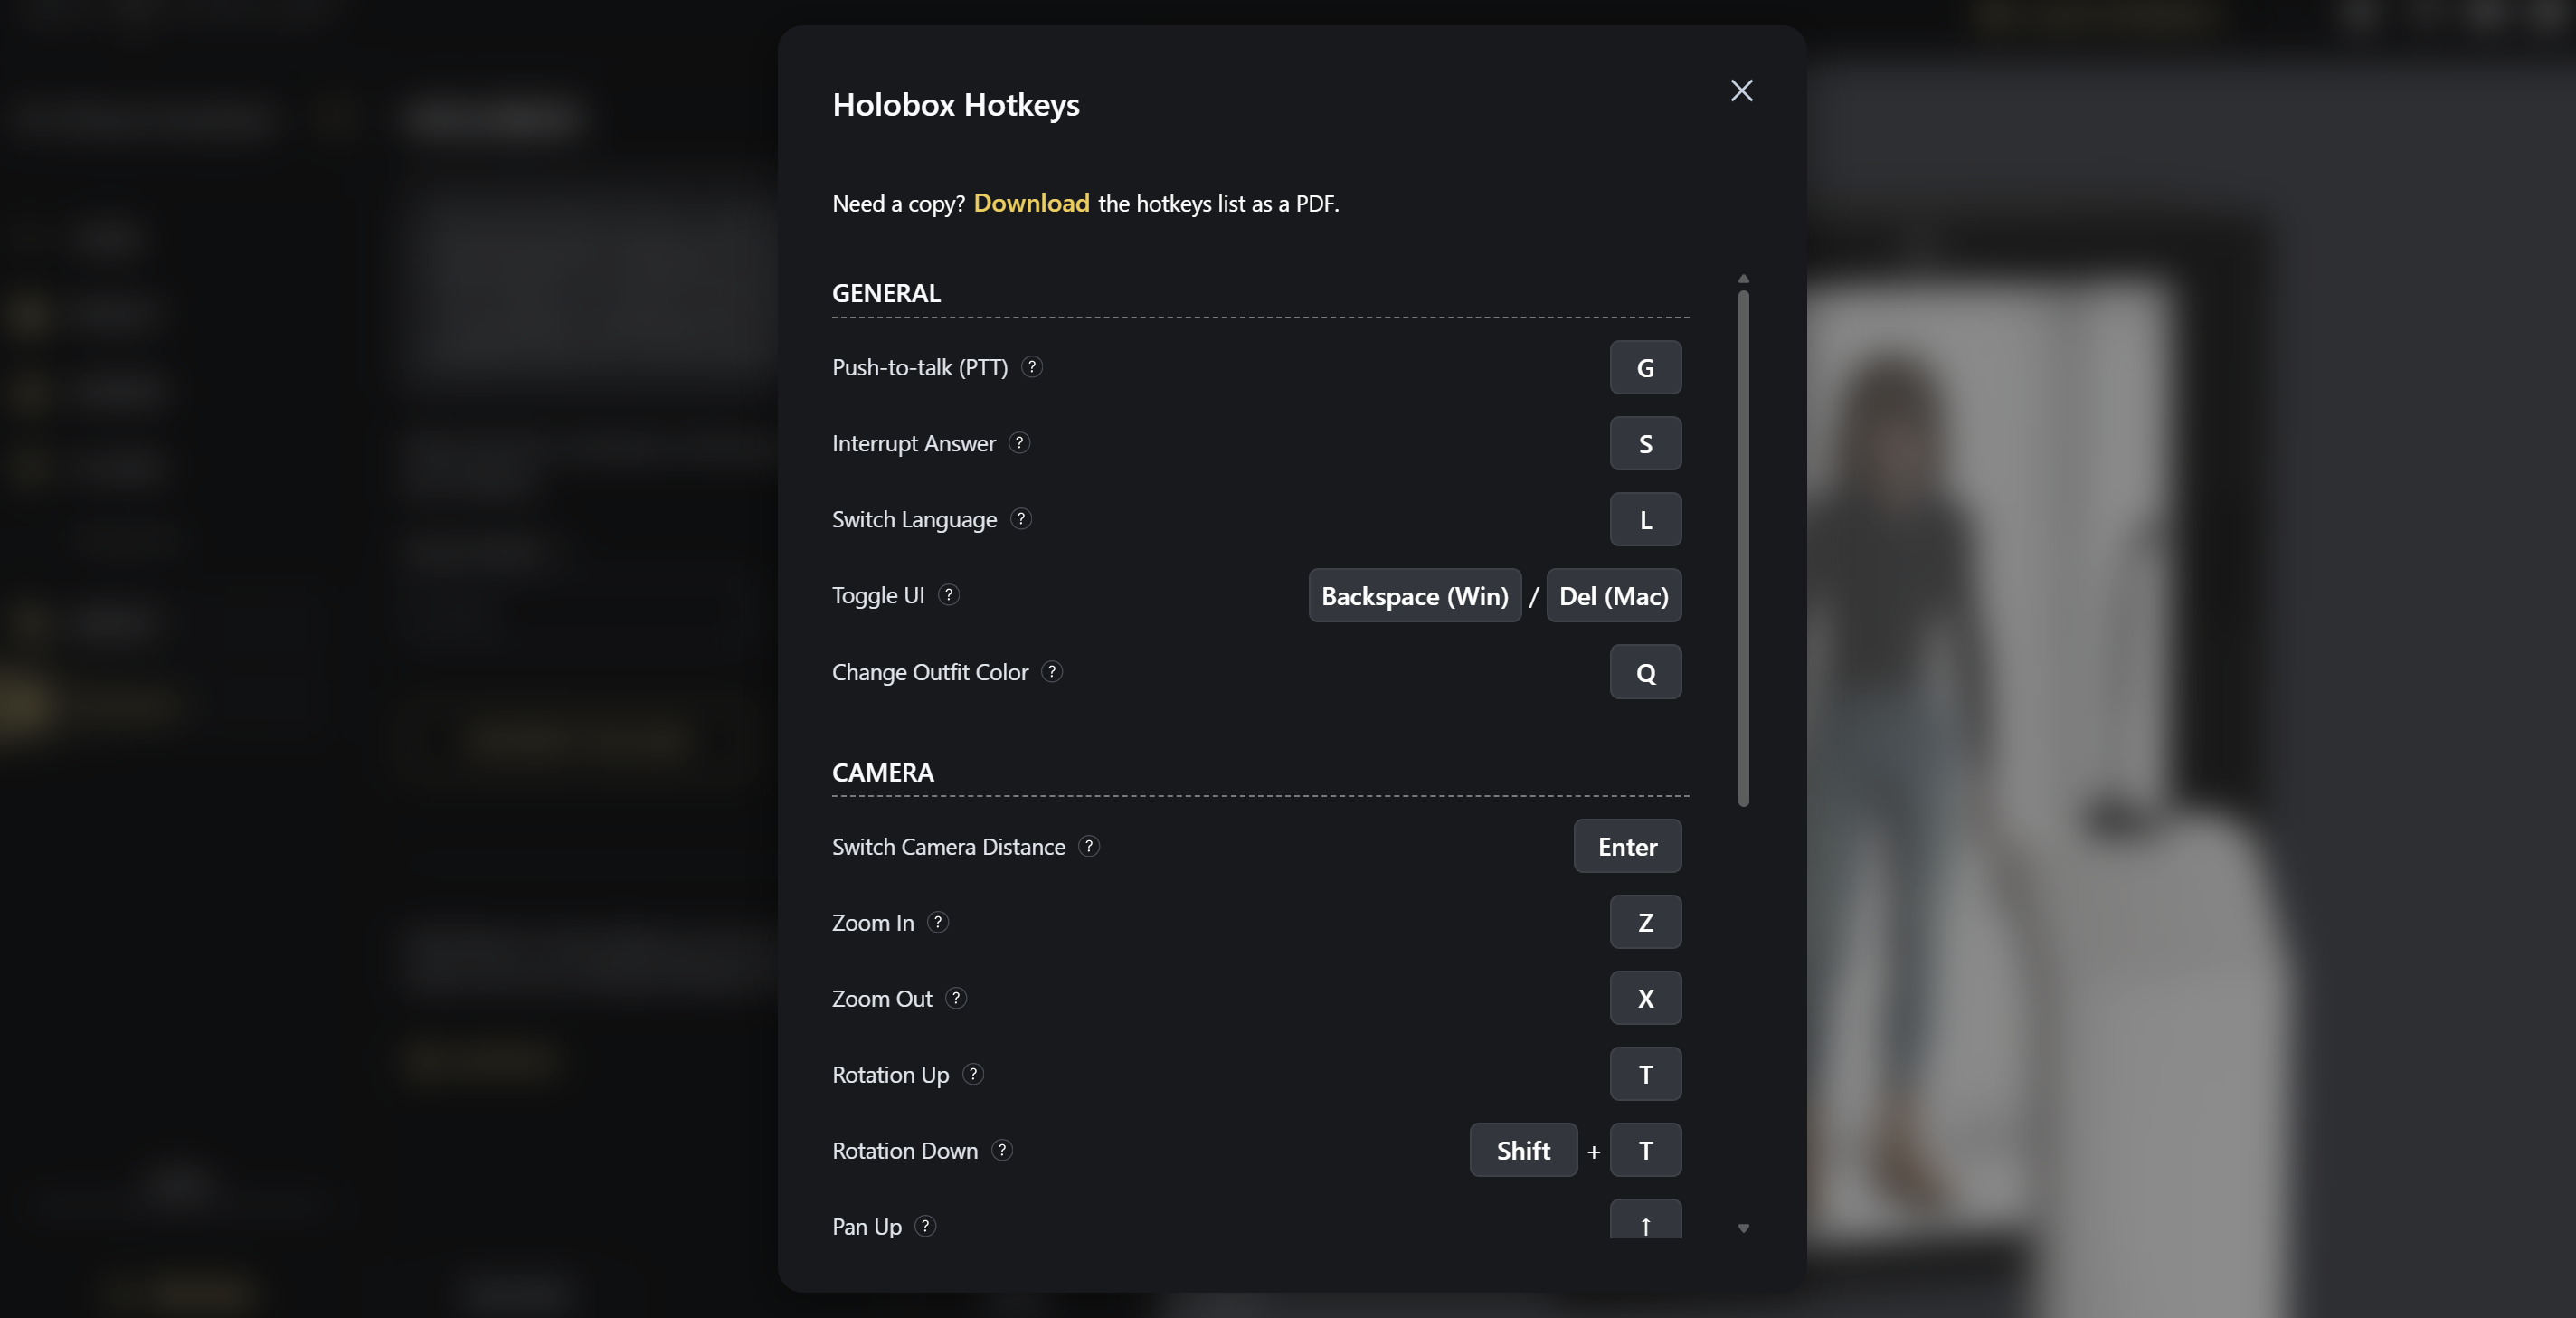
Task: Click the Shift key for Rotation Down
Action: (1523, 1151)
